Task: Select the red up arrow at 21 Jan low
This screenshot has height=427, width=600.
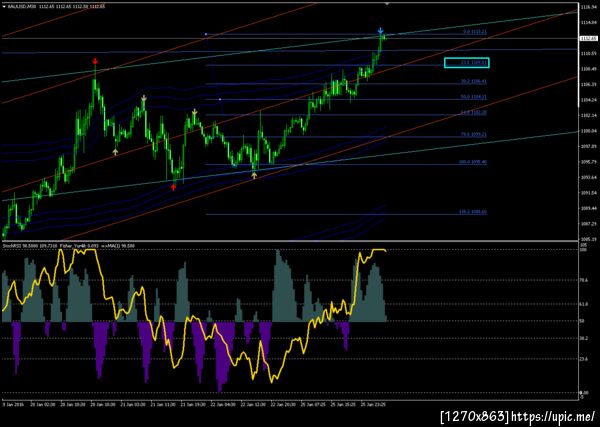Action: [173, 187]
